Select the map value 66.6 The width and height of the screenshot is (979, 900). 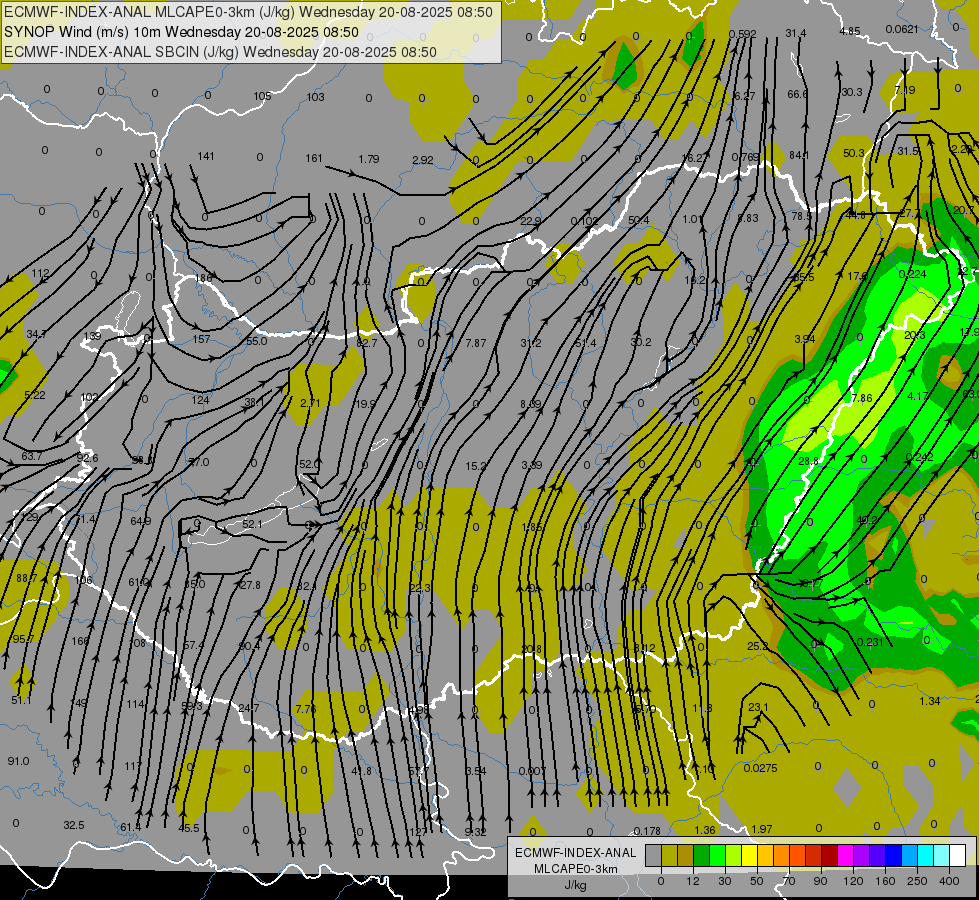click(797, 94)
